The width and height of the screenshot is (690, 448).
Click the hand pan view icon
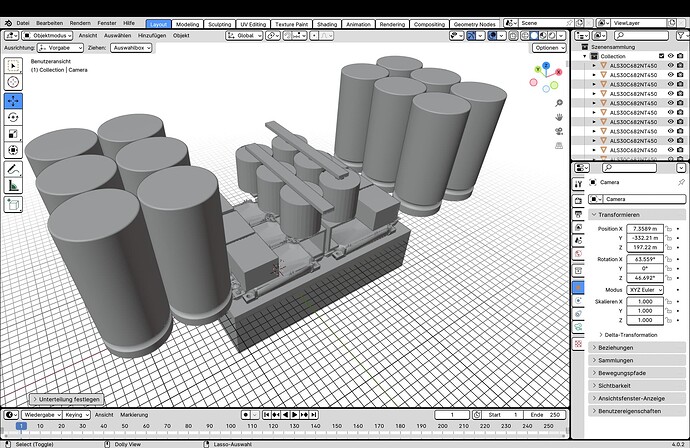point(559,117)
